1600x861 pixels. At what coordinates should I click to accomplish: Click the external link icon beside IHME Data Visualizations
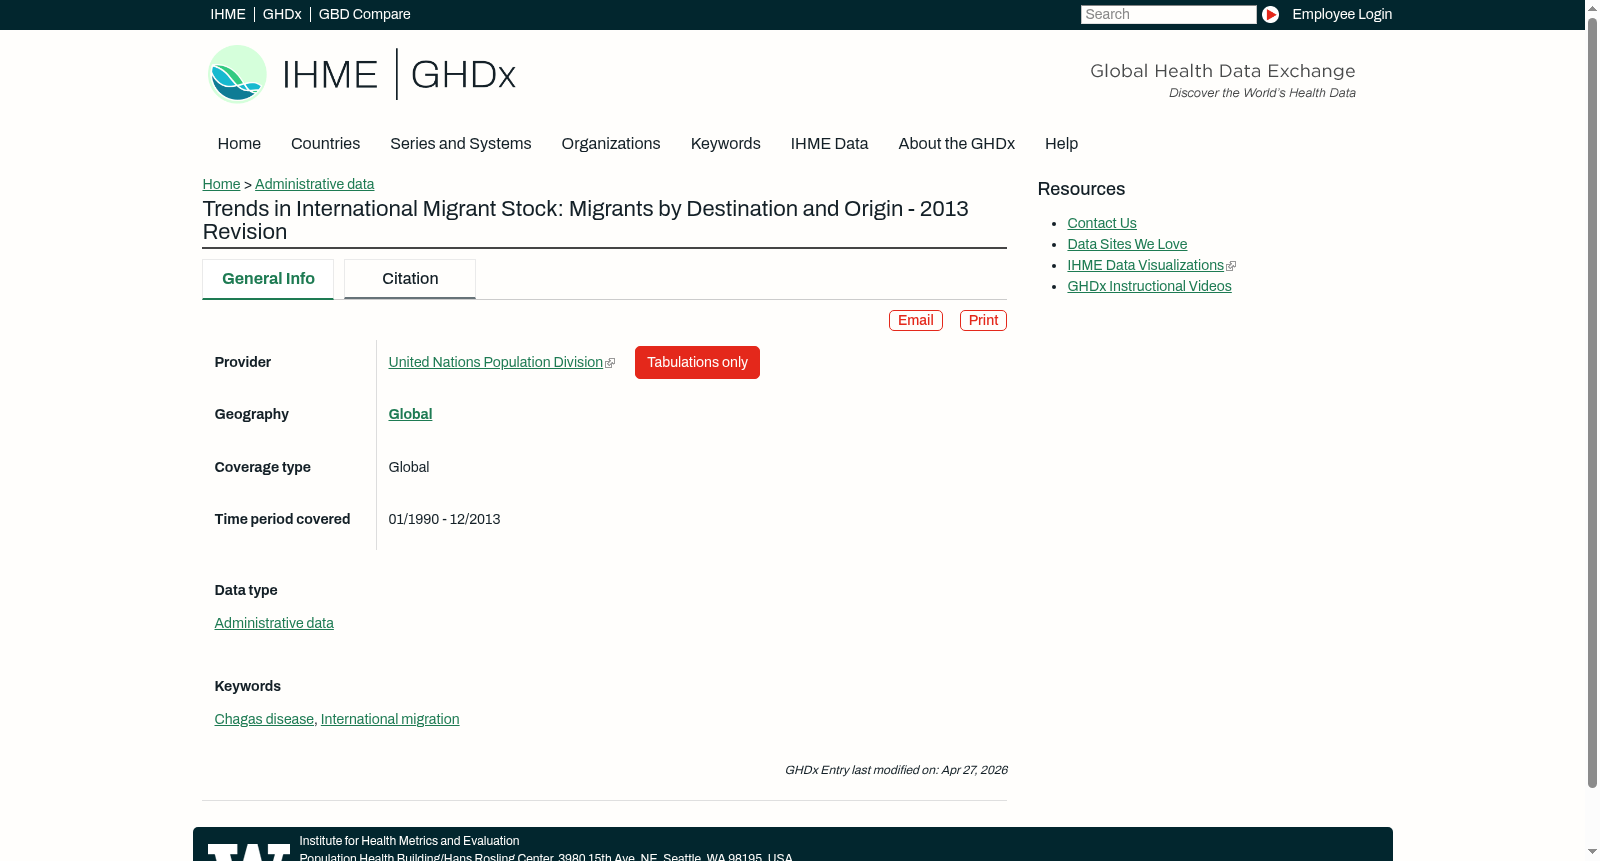point(1231,266)
